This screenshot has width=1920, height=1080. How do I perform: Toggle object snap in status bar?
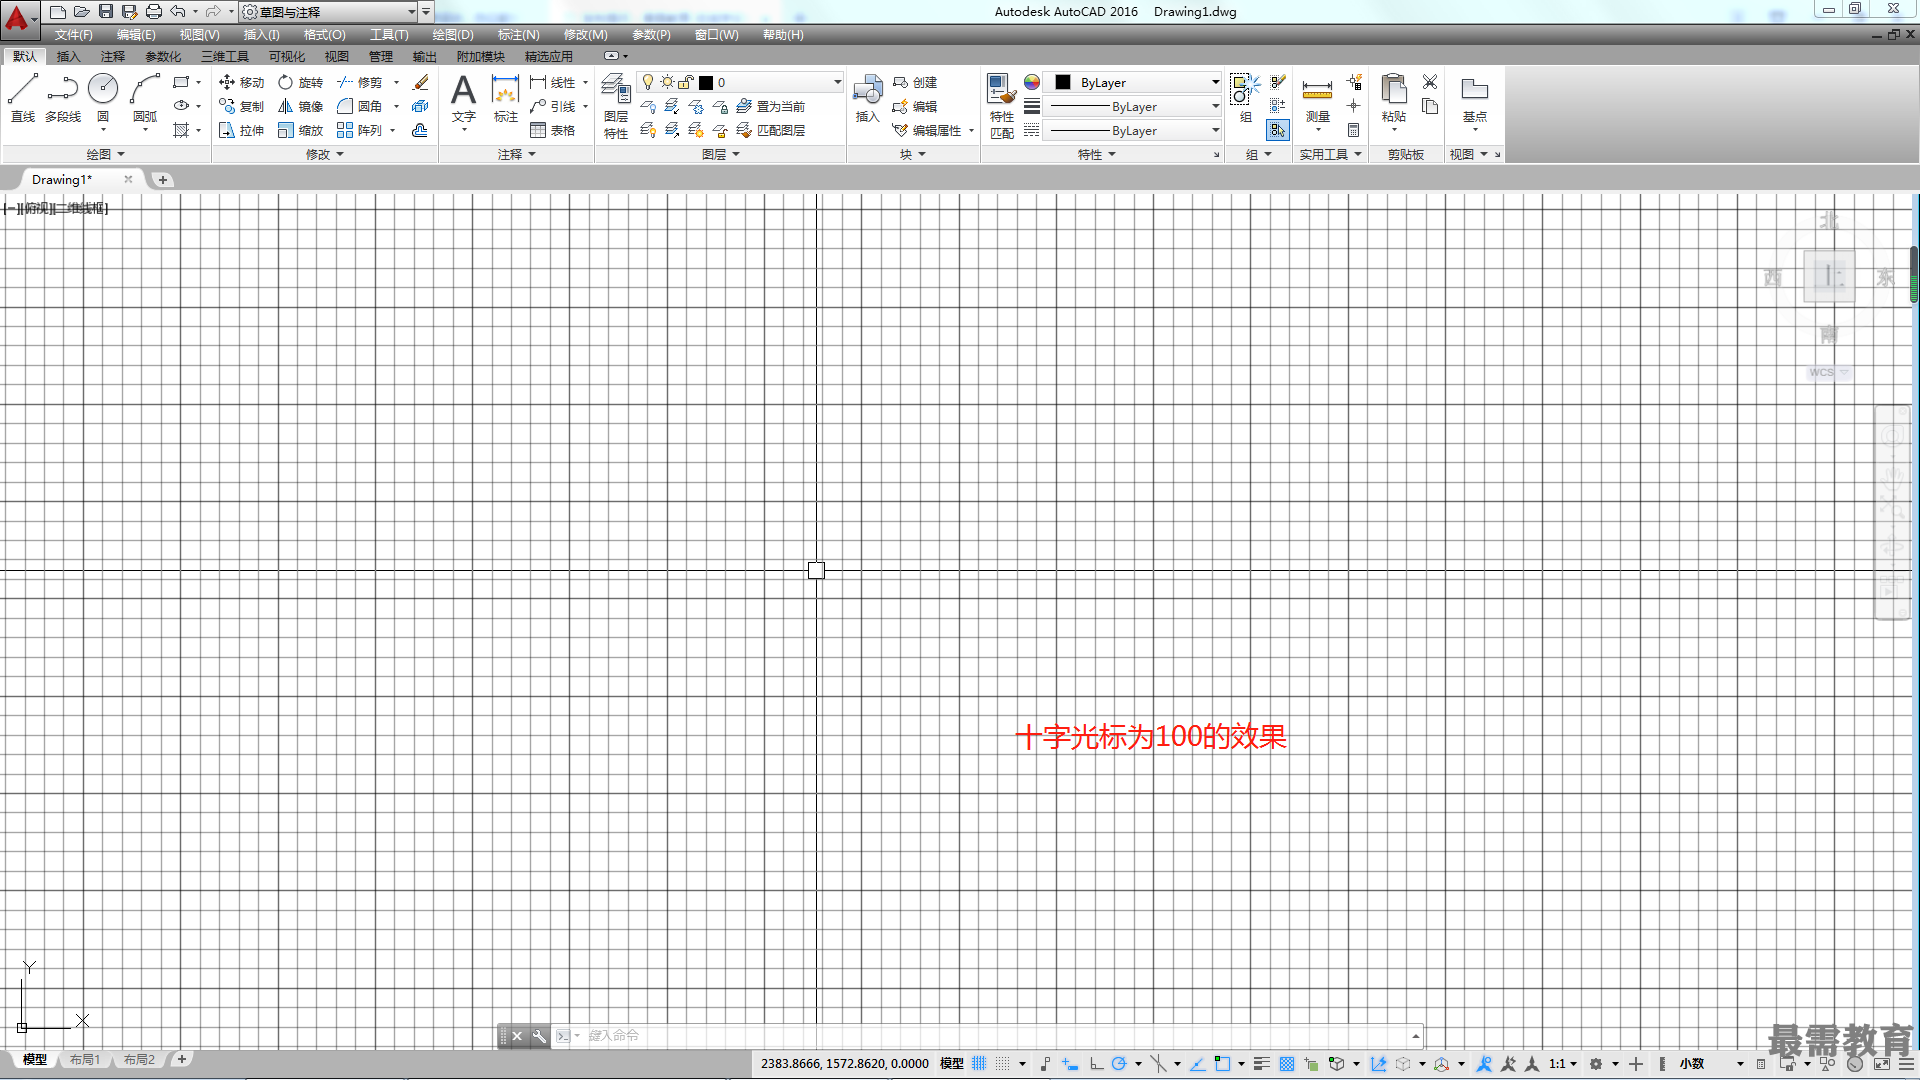coord(1222,1064)
